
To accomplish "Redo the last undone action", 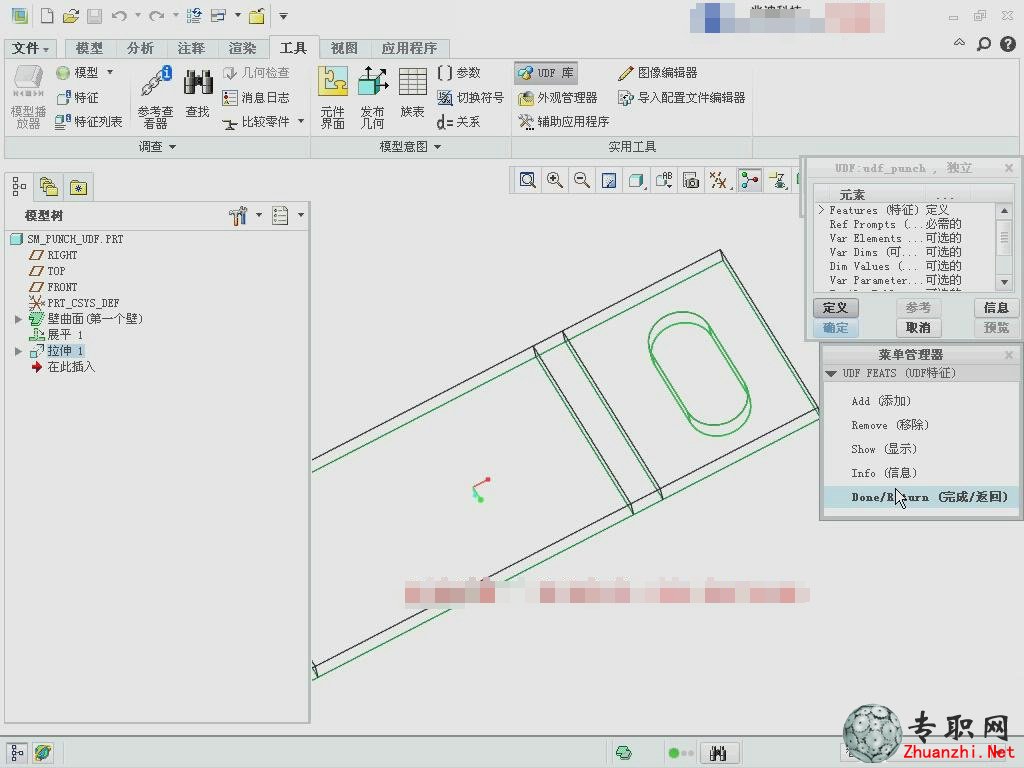I will [x=156, y=16].
